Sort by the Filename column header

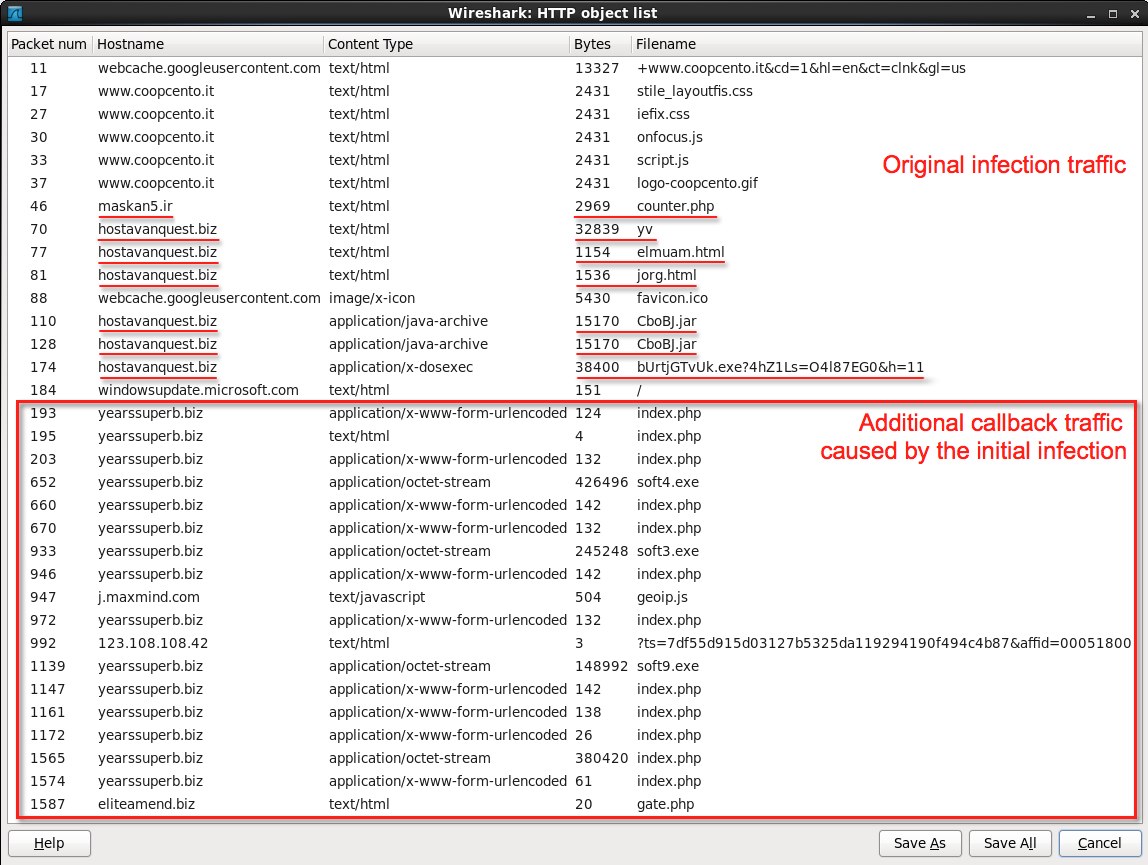[886, 44]
